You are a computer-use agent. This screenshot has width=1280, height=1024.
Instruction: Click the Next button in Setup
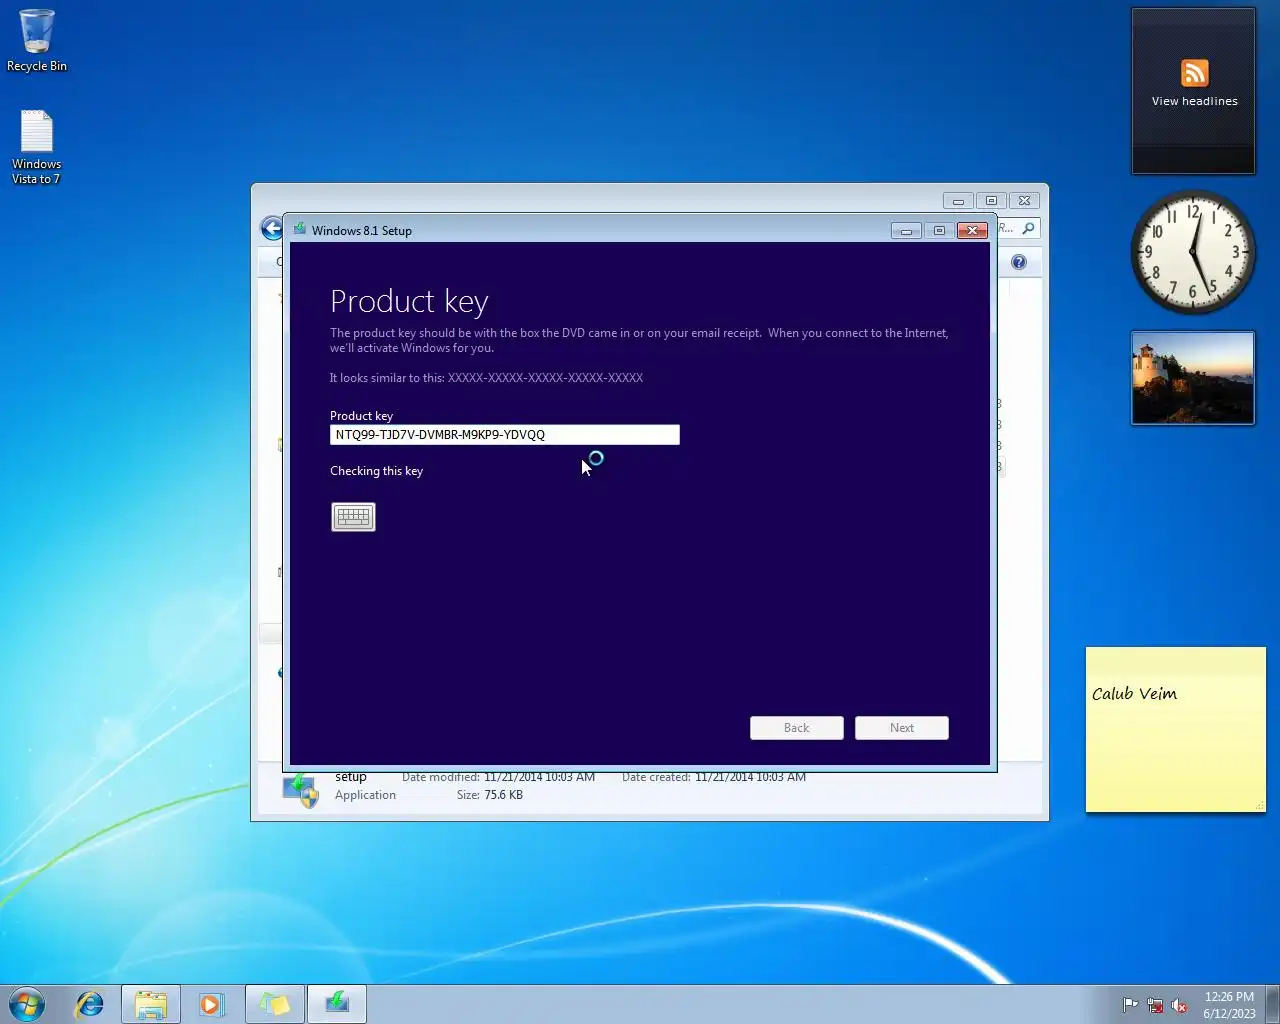902,728
